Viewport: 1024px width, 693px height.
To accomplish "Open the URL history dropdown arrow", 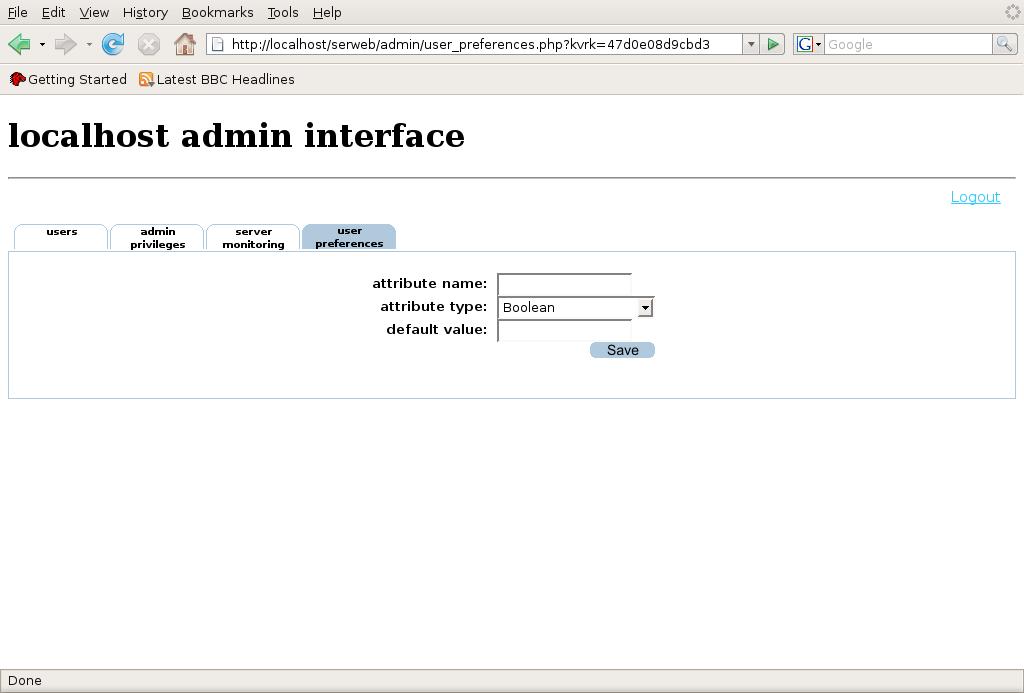I will point(750,44).
